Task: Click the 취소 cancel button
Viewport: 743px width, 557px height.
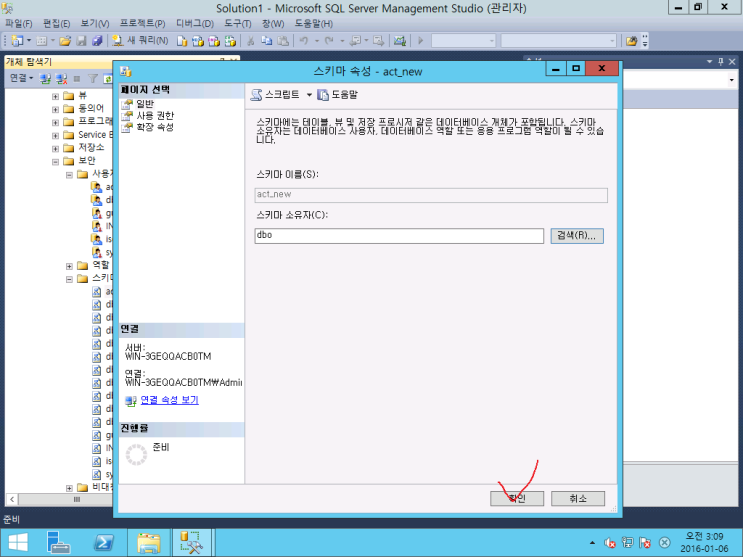Action: 578,498
